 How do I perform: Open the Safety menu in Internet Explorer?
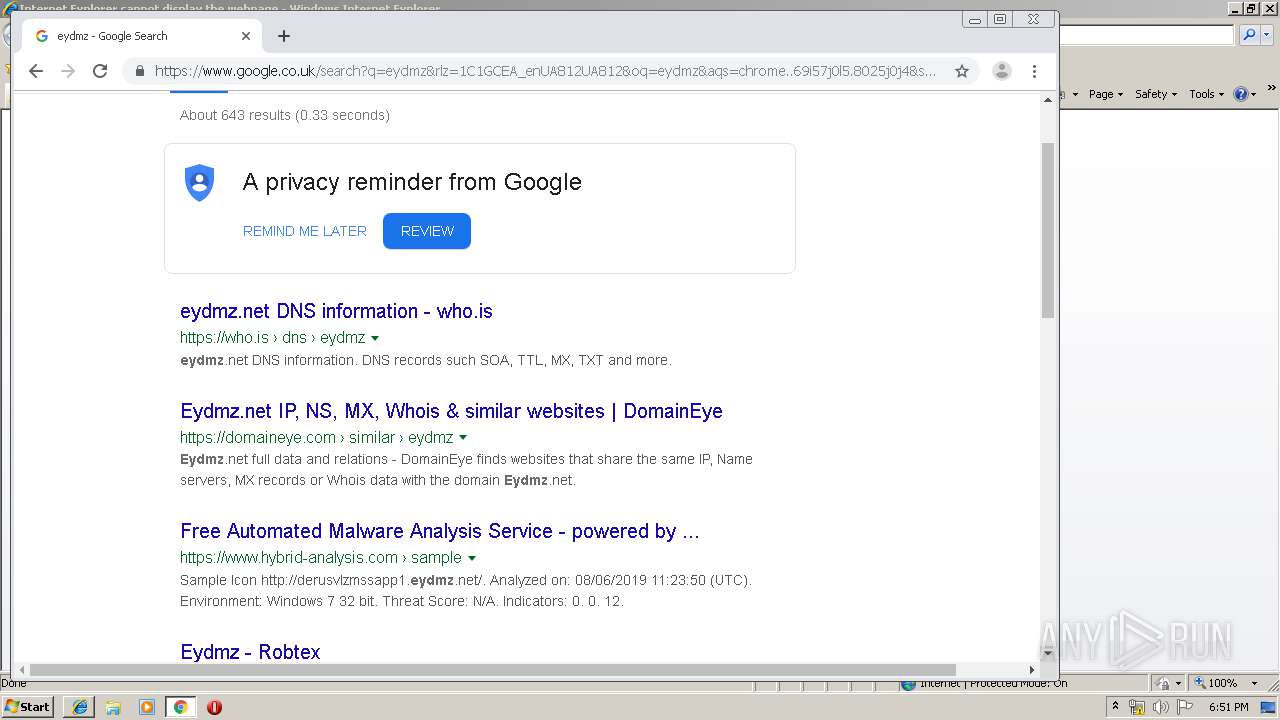(x=1155, y=94)
